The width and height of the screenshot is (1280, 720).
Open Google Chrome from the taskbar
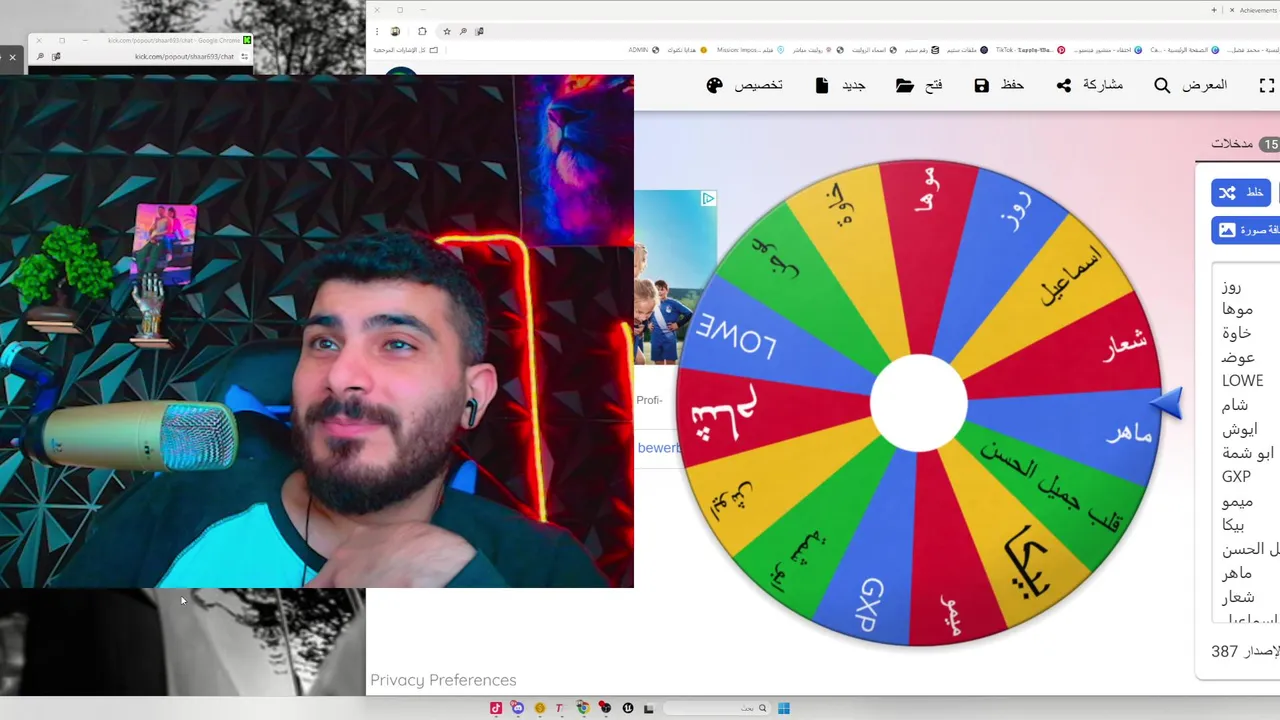pos(583,708)
